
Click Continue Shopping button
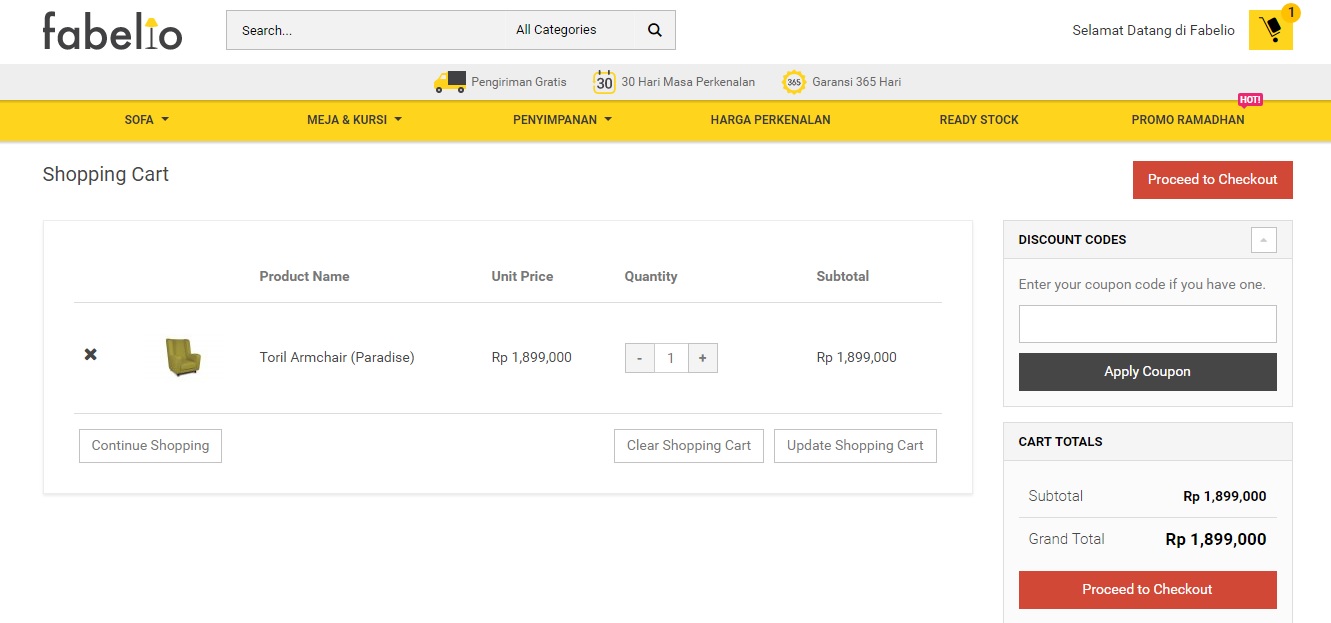(150, 446)
